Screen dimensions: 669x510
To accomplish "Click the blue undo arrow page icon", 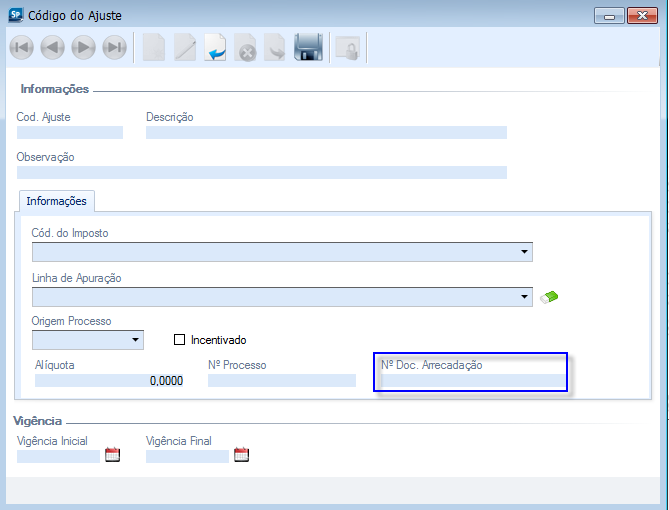I will (215, 48).
